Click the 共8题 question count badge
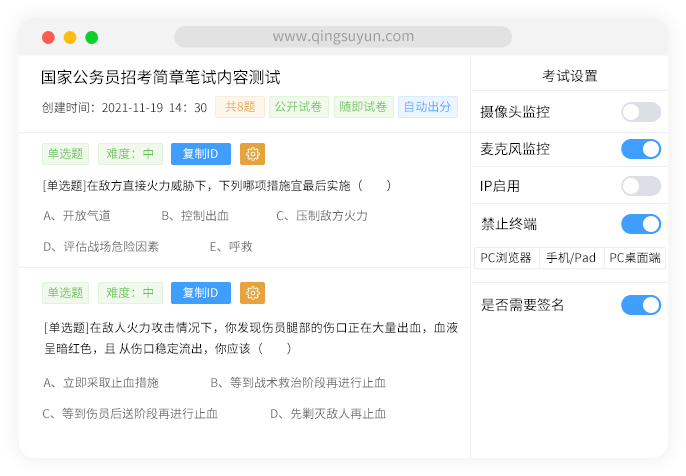The height and width of the screenshot is (476, 686). tap(239, 107)
